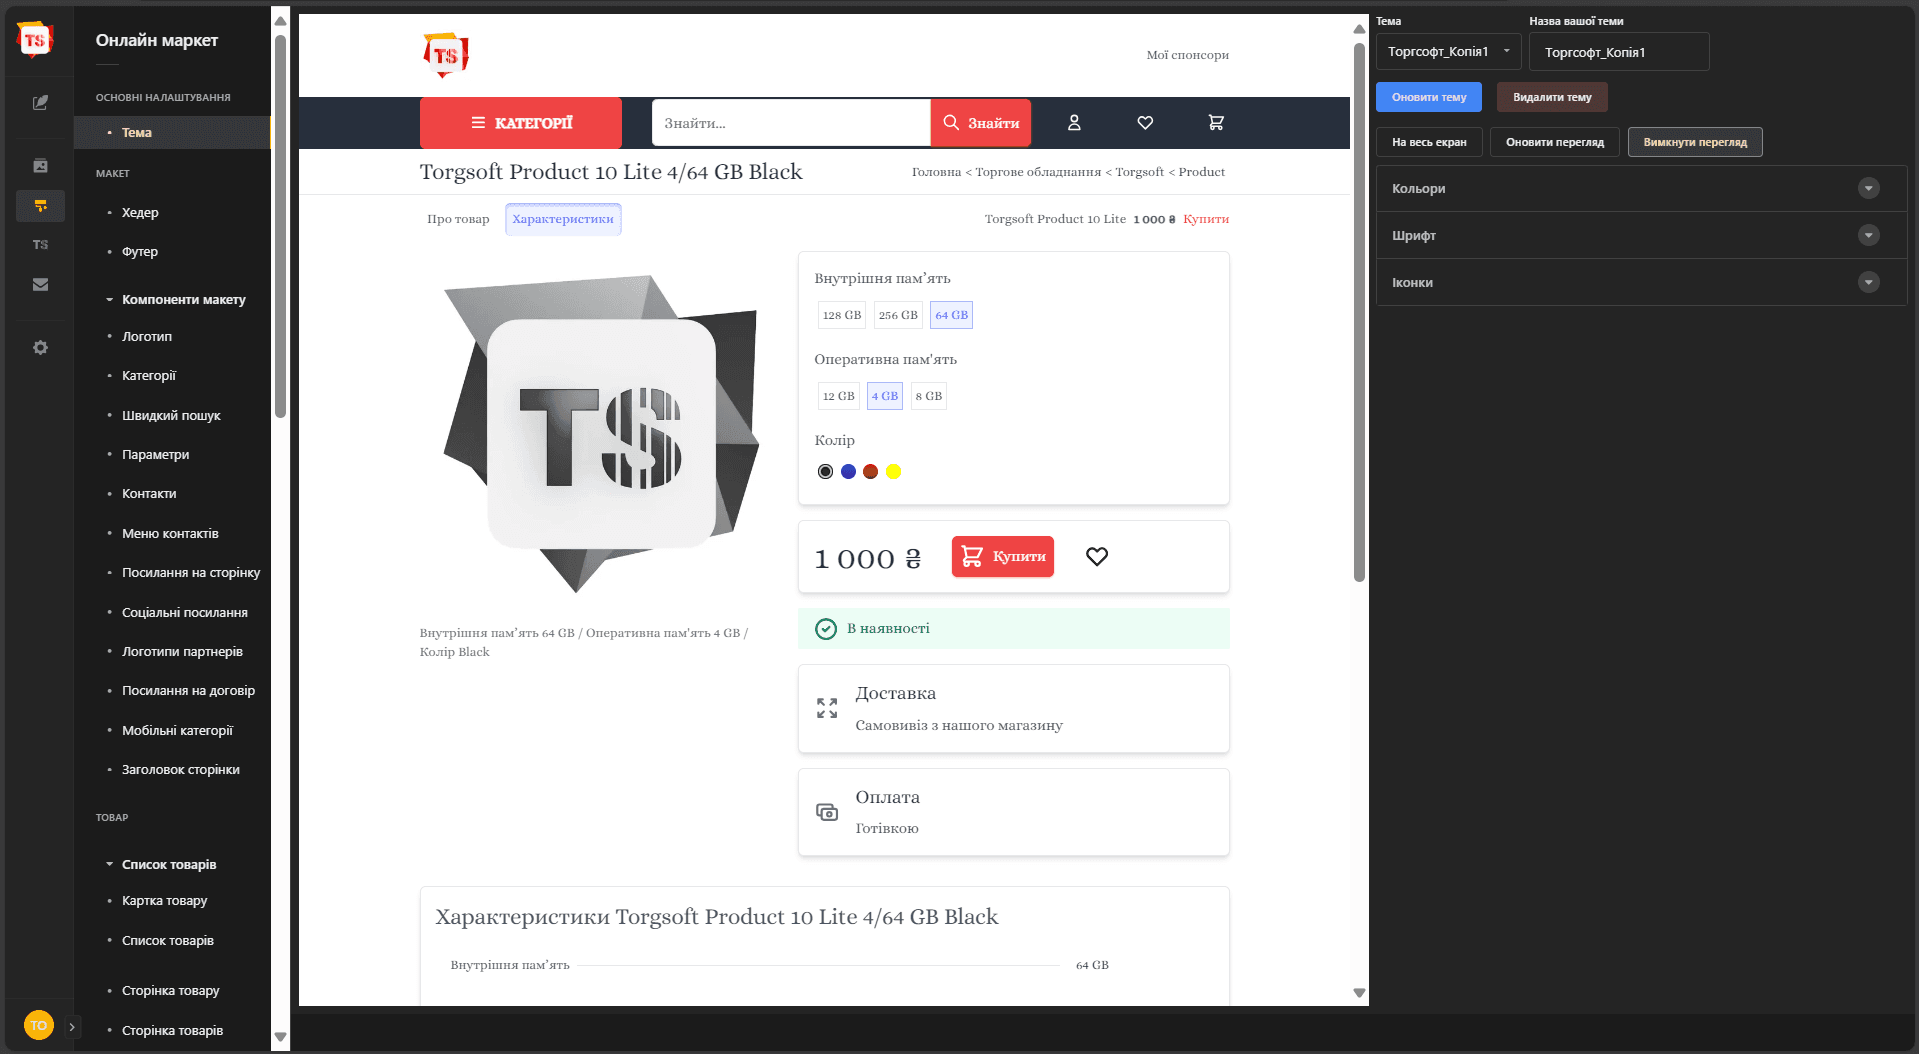Open the edit pencil sidebar icon
The width and height of the screenshot is (1919, 1054).
[40, 102]
